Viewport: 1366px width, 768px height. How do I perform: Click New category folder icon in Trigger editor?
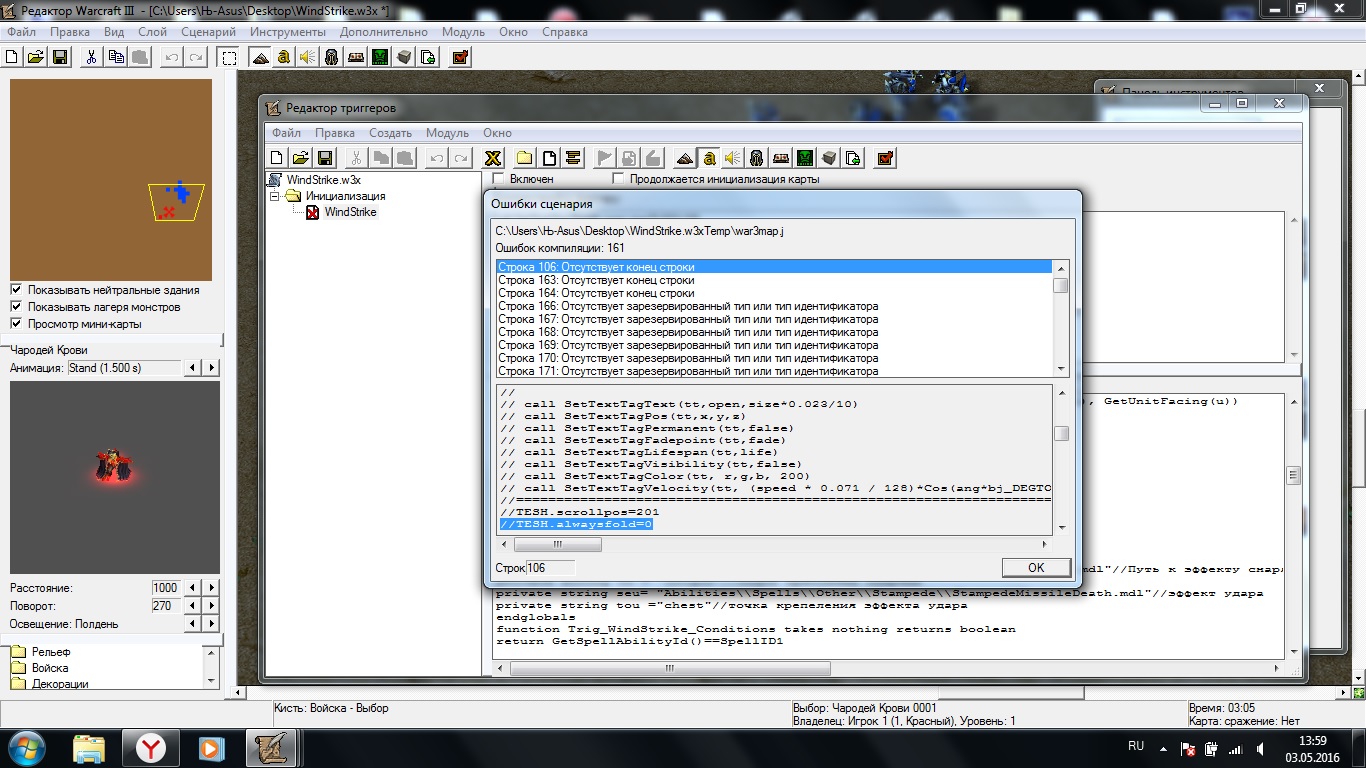(x=524, y=158)
